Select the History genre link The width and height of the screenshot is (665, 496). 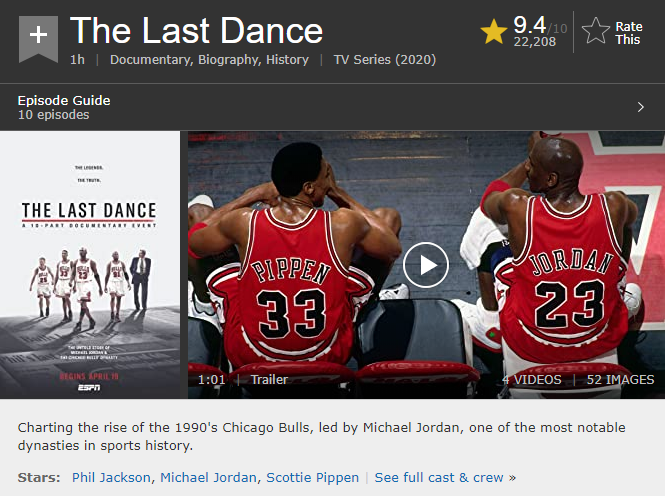287,59
